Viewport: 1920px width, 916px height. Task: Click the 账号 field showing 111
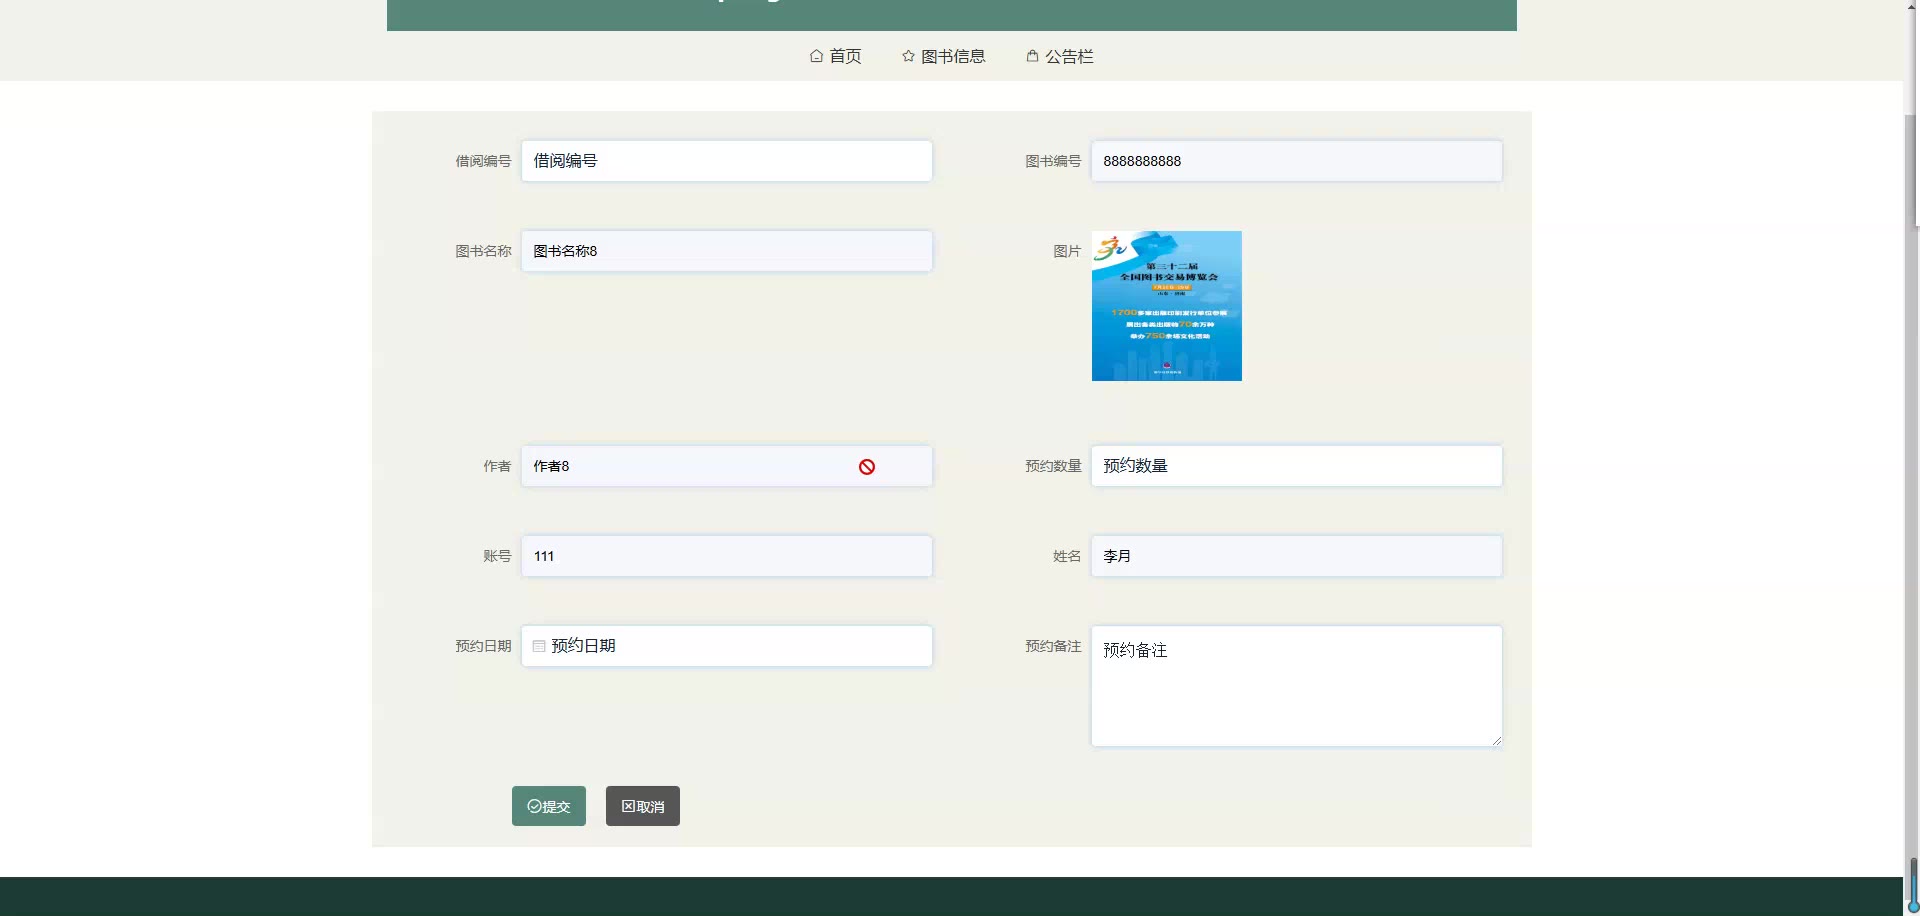click(726, 556)
